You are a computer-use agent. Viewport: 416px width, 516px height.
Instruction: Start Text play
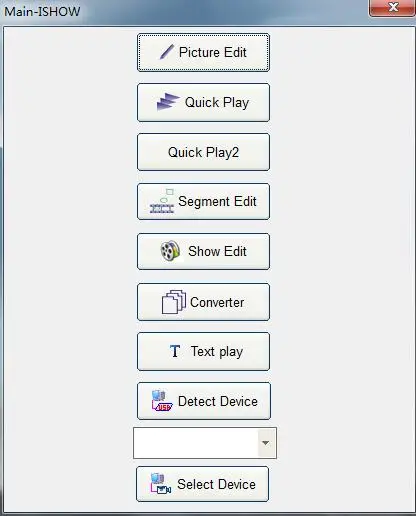(x=203, y=351)
